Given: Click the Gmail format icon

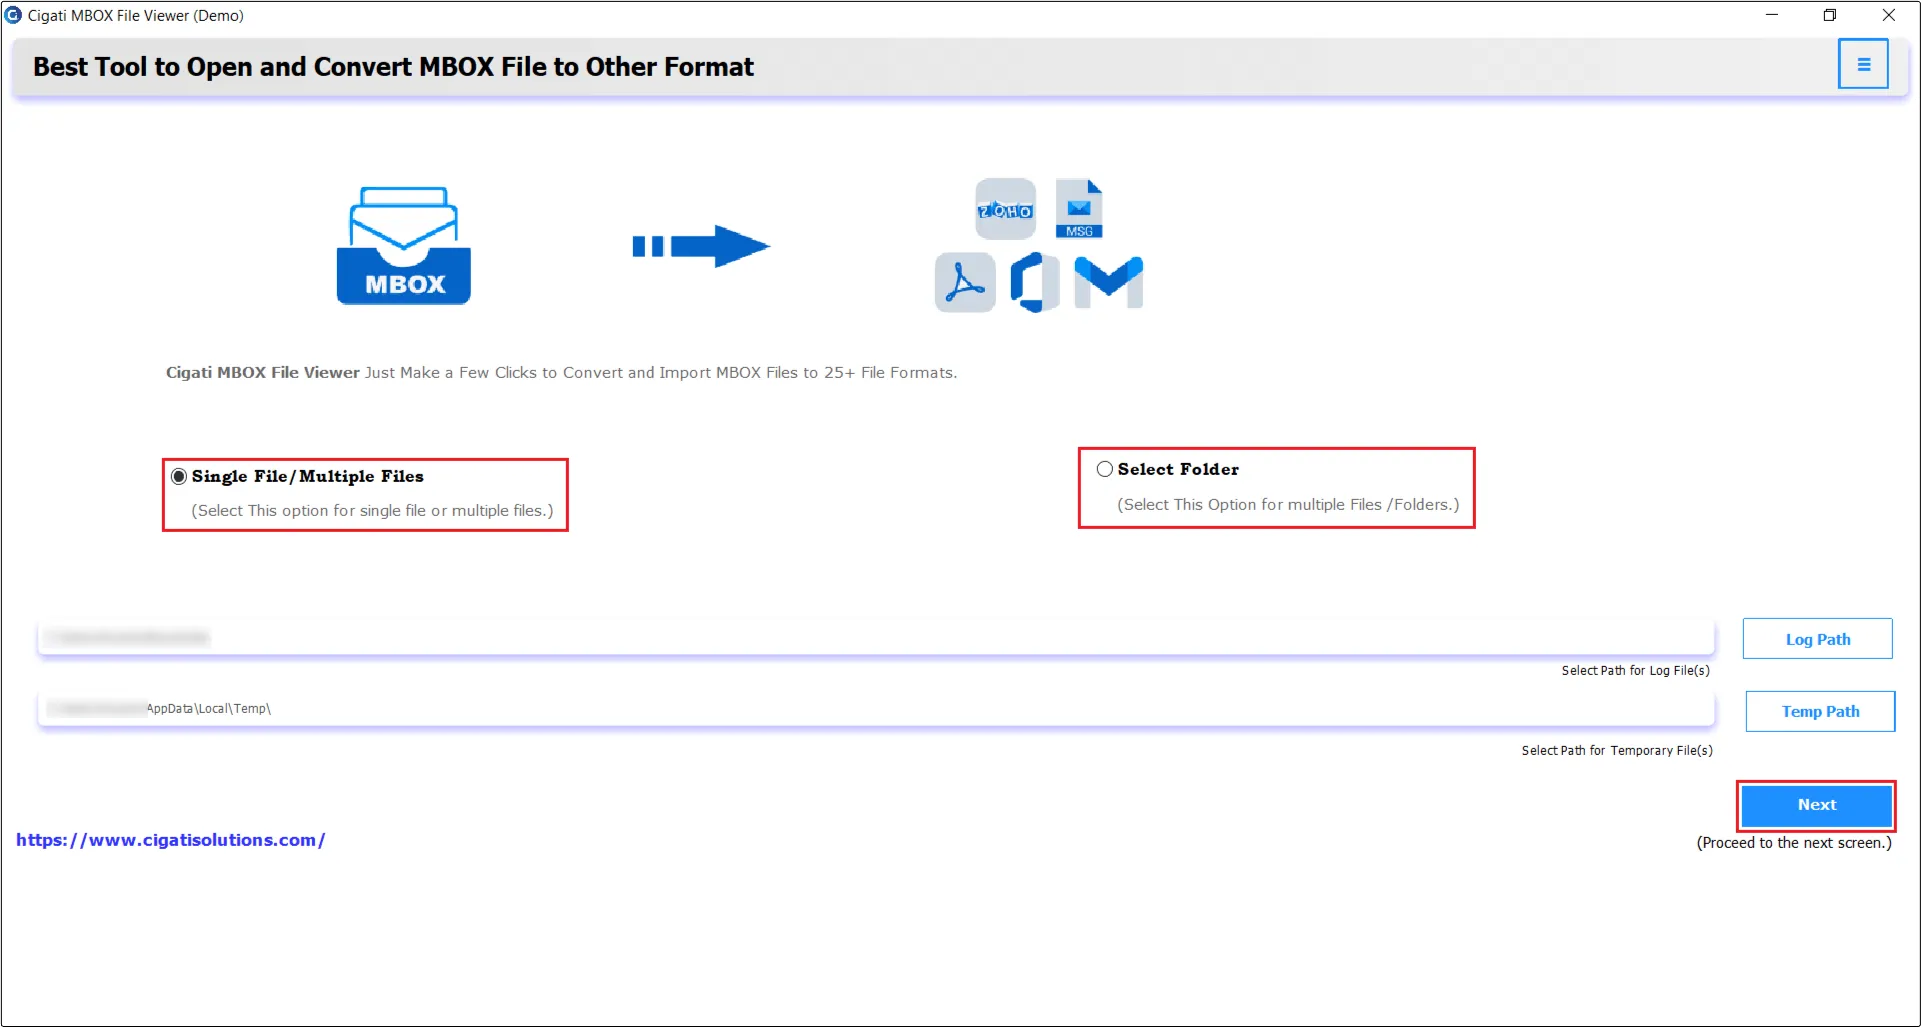Looking at the screenshot, I should 1108,282.
